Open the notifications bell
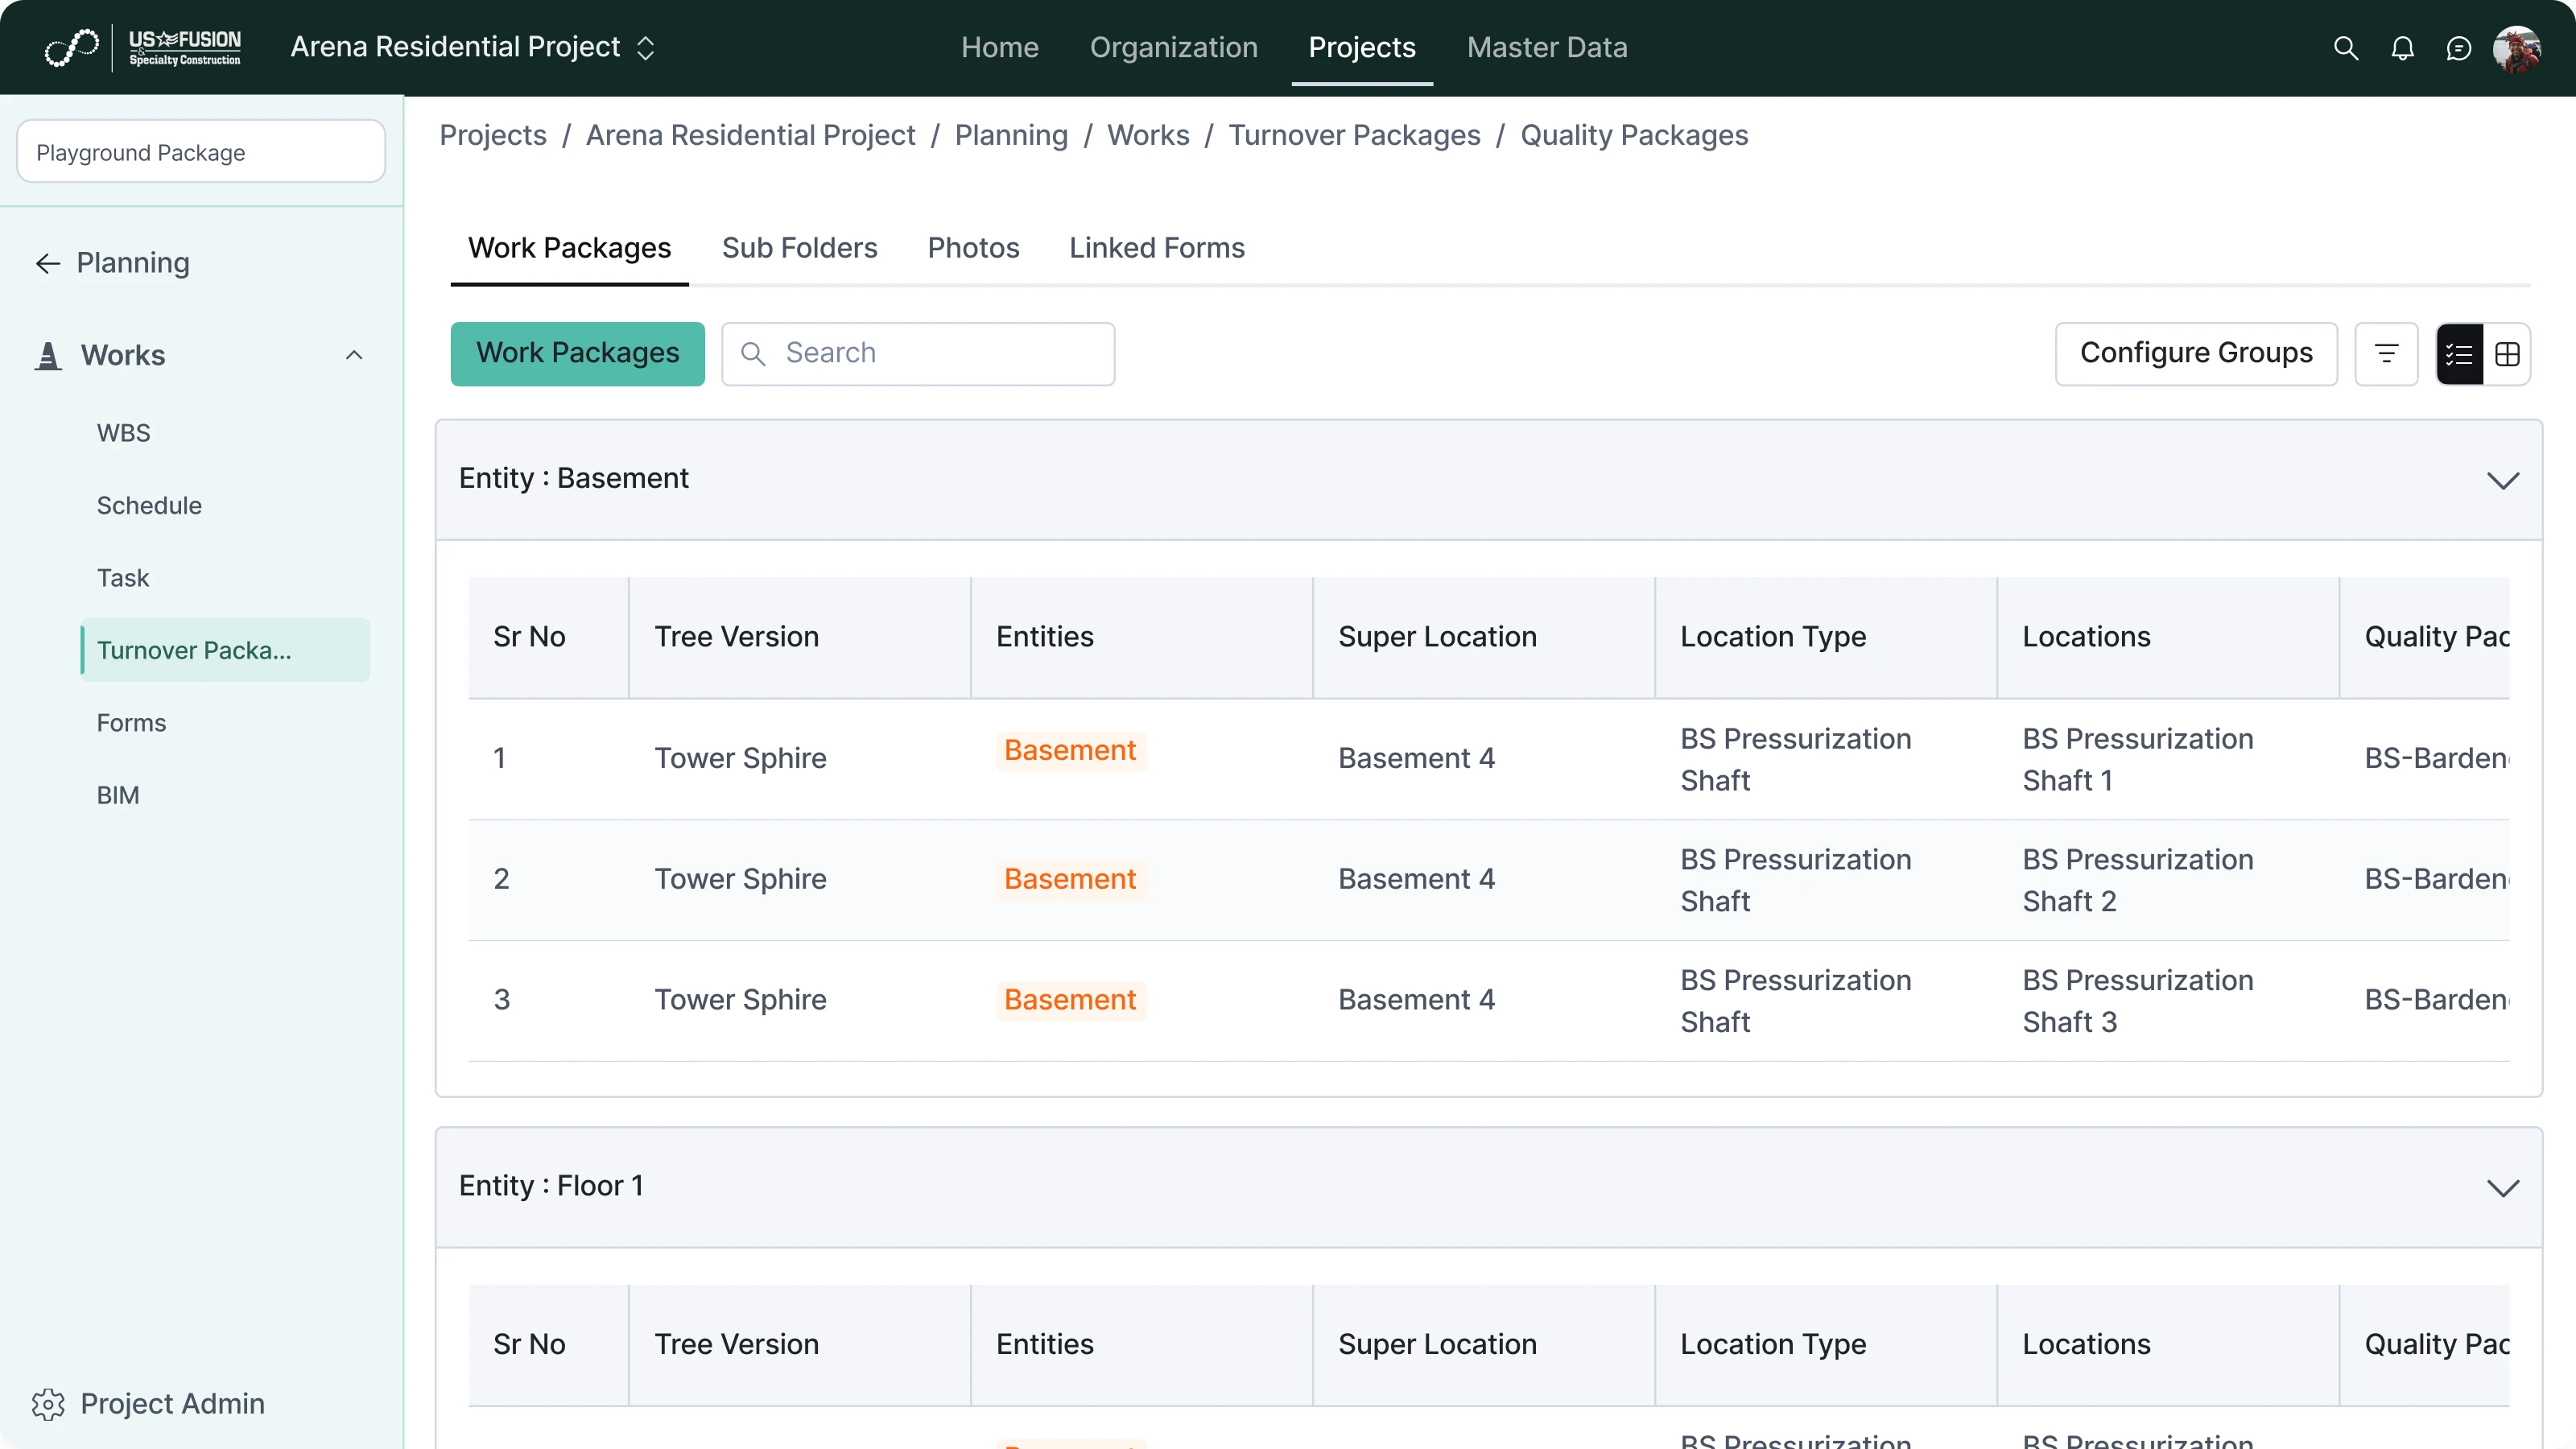 (x=2402, y=48)
